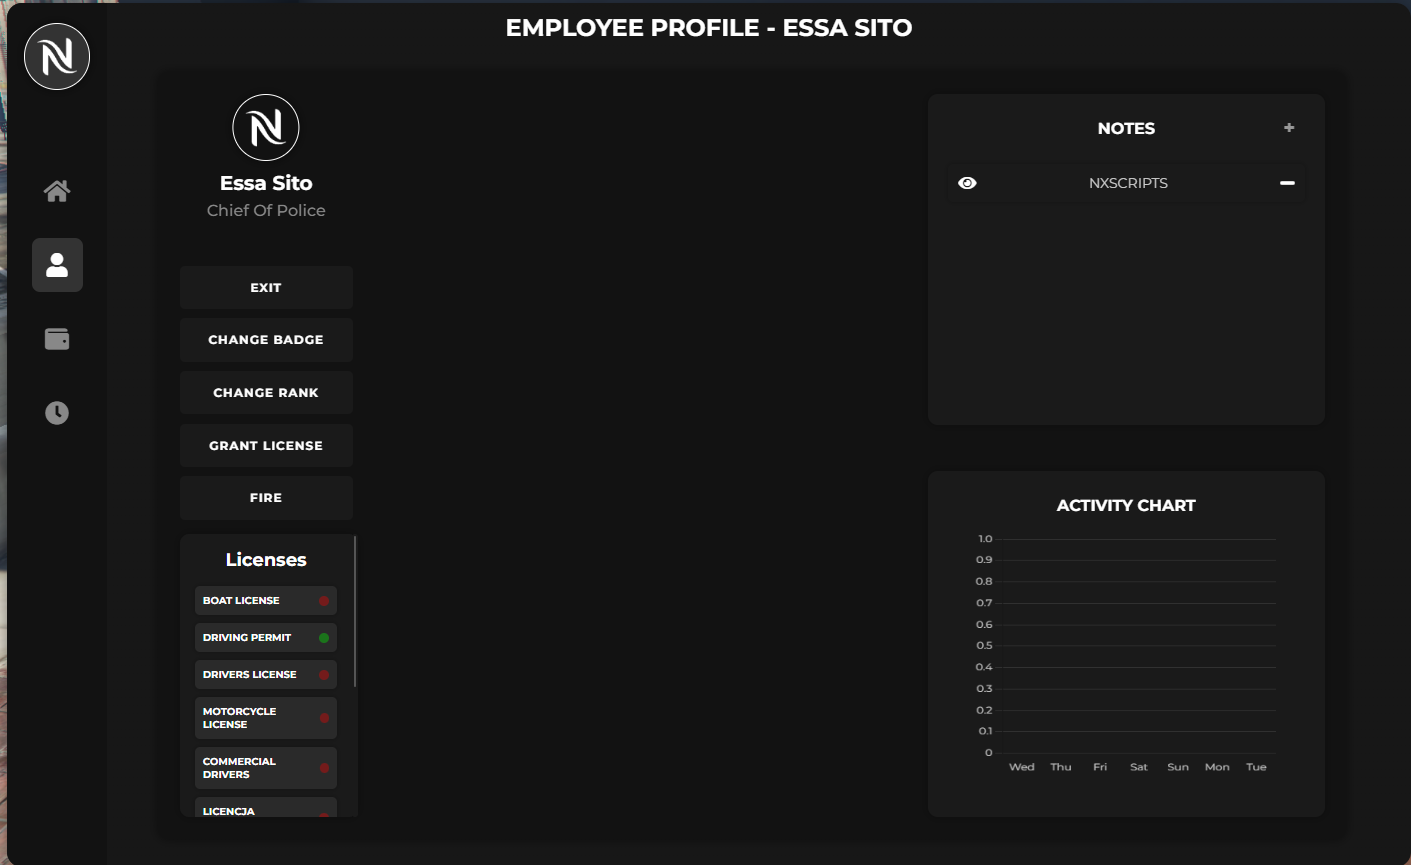Fire the employee with Fire button
The image size is (1411, 865).
[266, 498]
